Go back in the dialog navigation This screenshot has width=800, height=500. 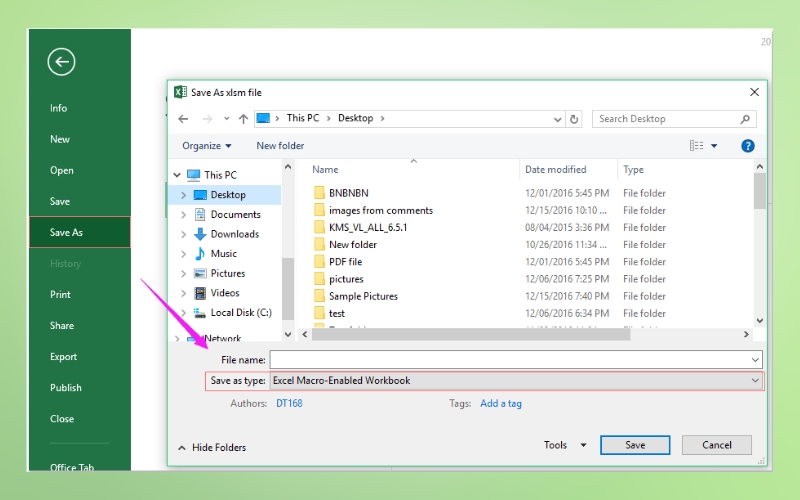(x=183, y=119)
